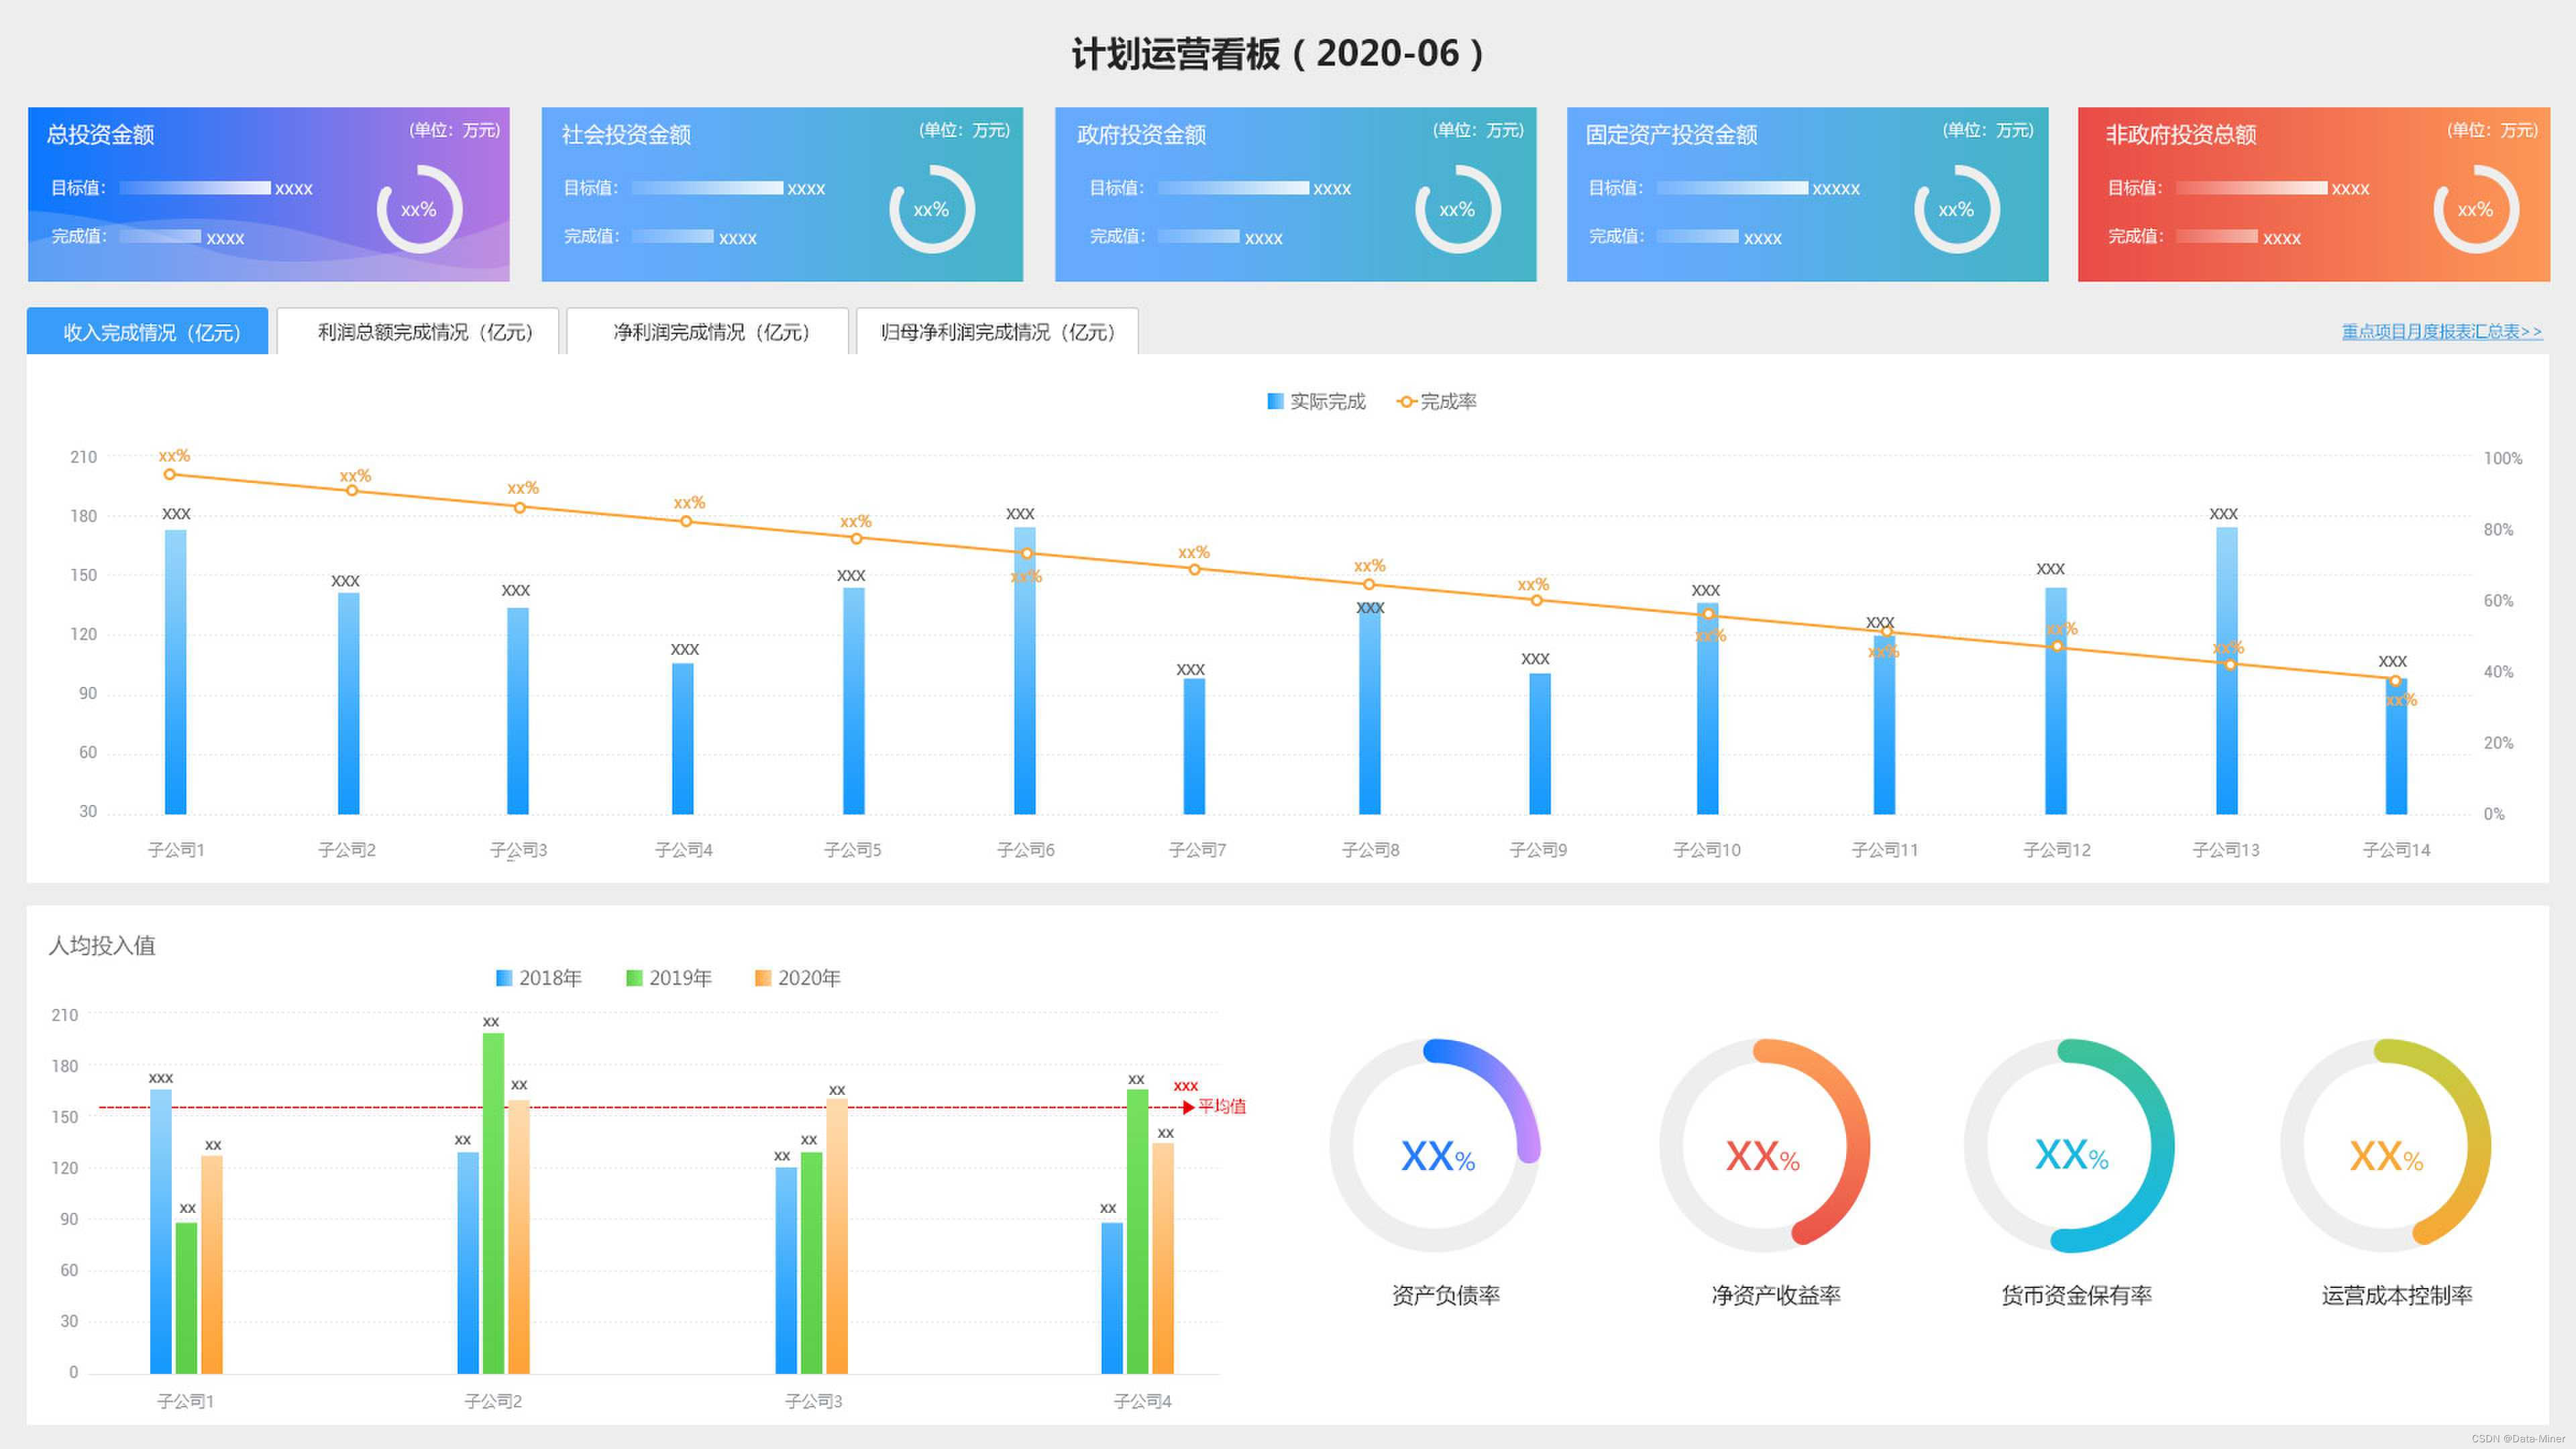
Task: Click 子公司2 green 2019 bar in 人均投入值
Action: 494,1204
